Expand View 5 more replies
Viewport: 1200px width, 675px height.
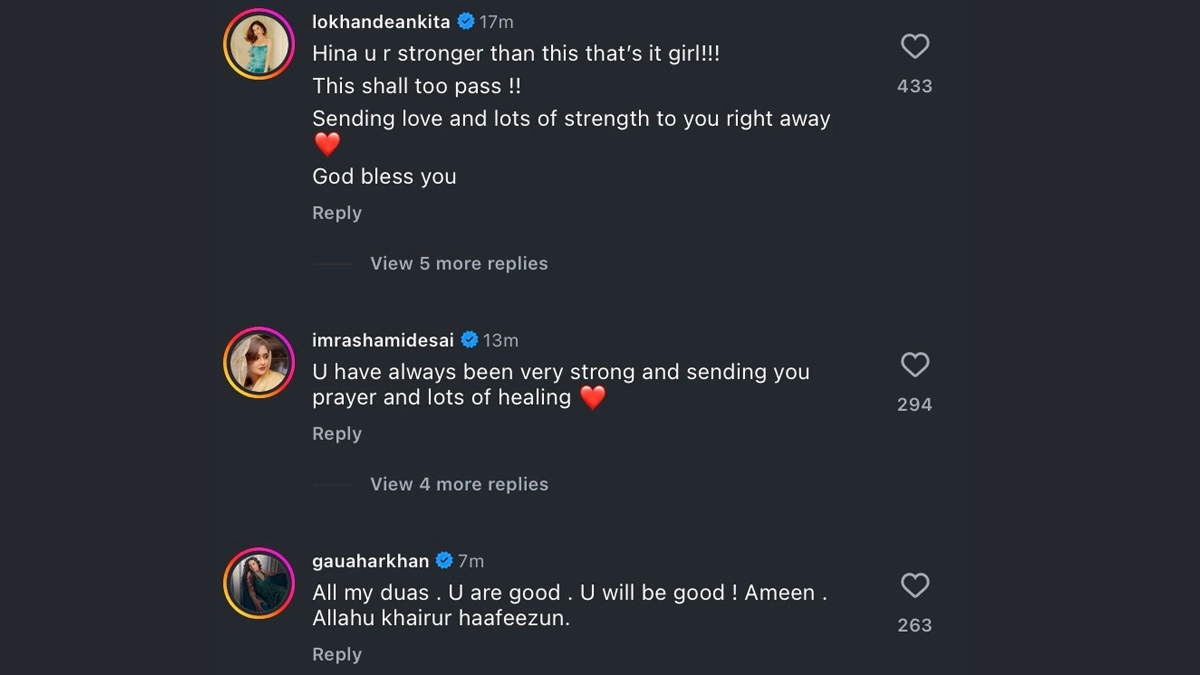(459, 263)
